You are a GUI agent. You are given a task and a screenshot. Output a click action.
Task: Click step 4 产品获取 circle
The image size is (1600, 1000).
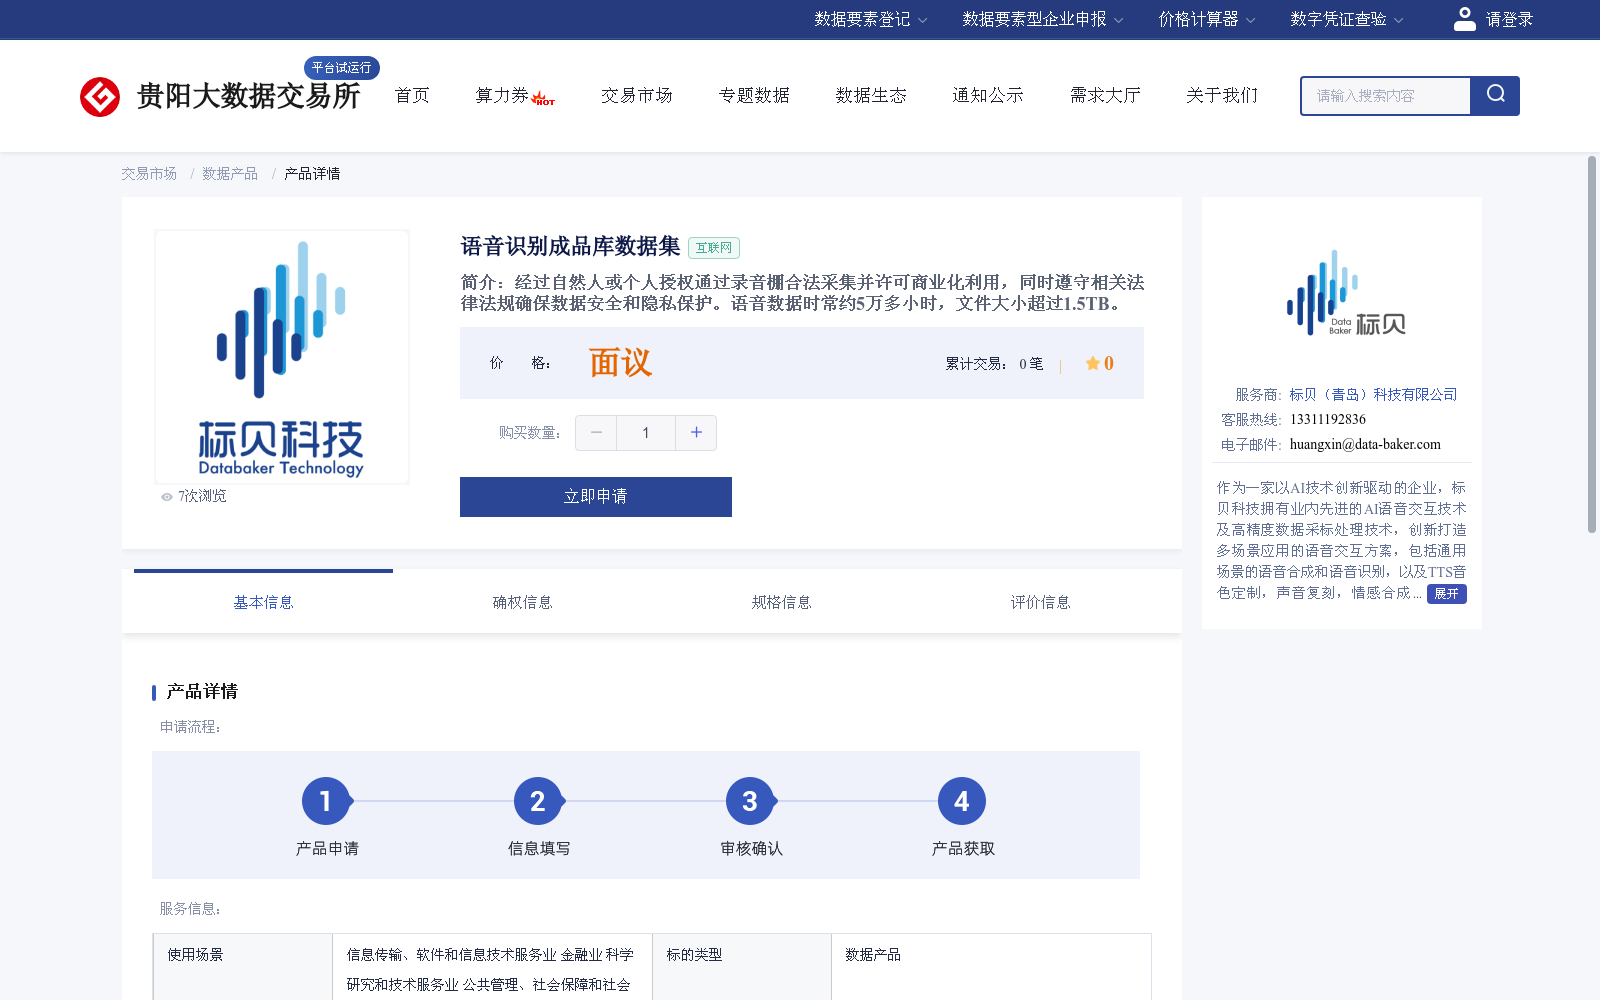pos(961,801)
